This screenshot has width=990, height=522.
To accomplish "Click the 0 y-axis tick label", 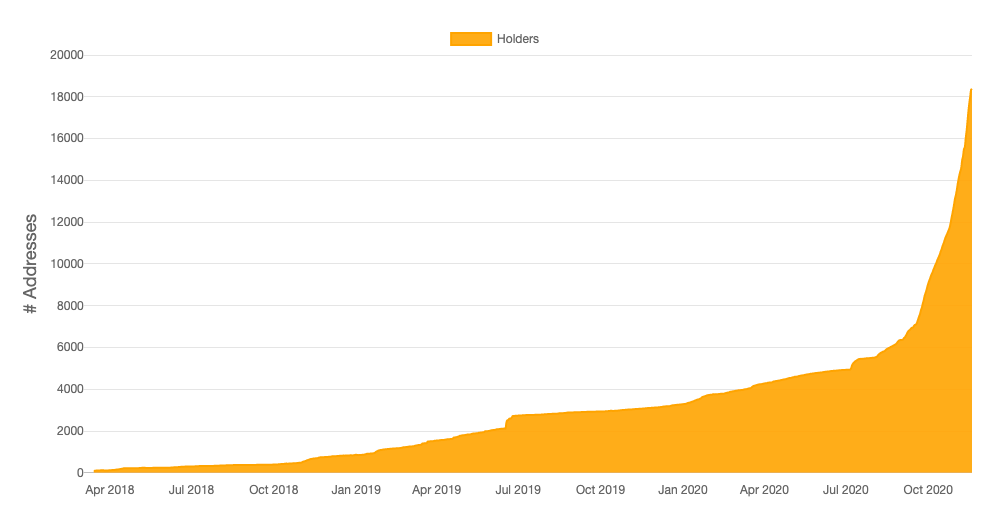I will [x=80, y=473].
